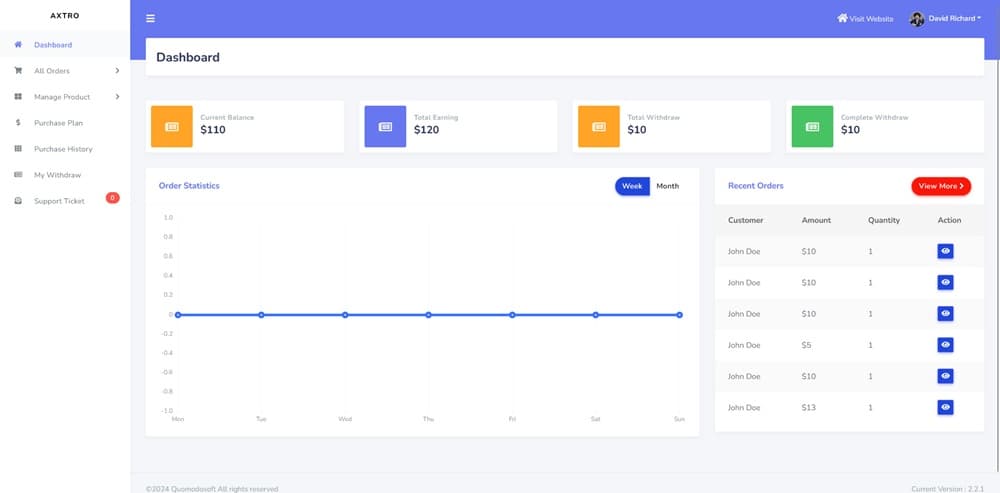Click the blue Total Earning card icon
Screen dimensions: 1000x493
[385, 126]
